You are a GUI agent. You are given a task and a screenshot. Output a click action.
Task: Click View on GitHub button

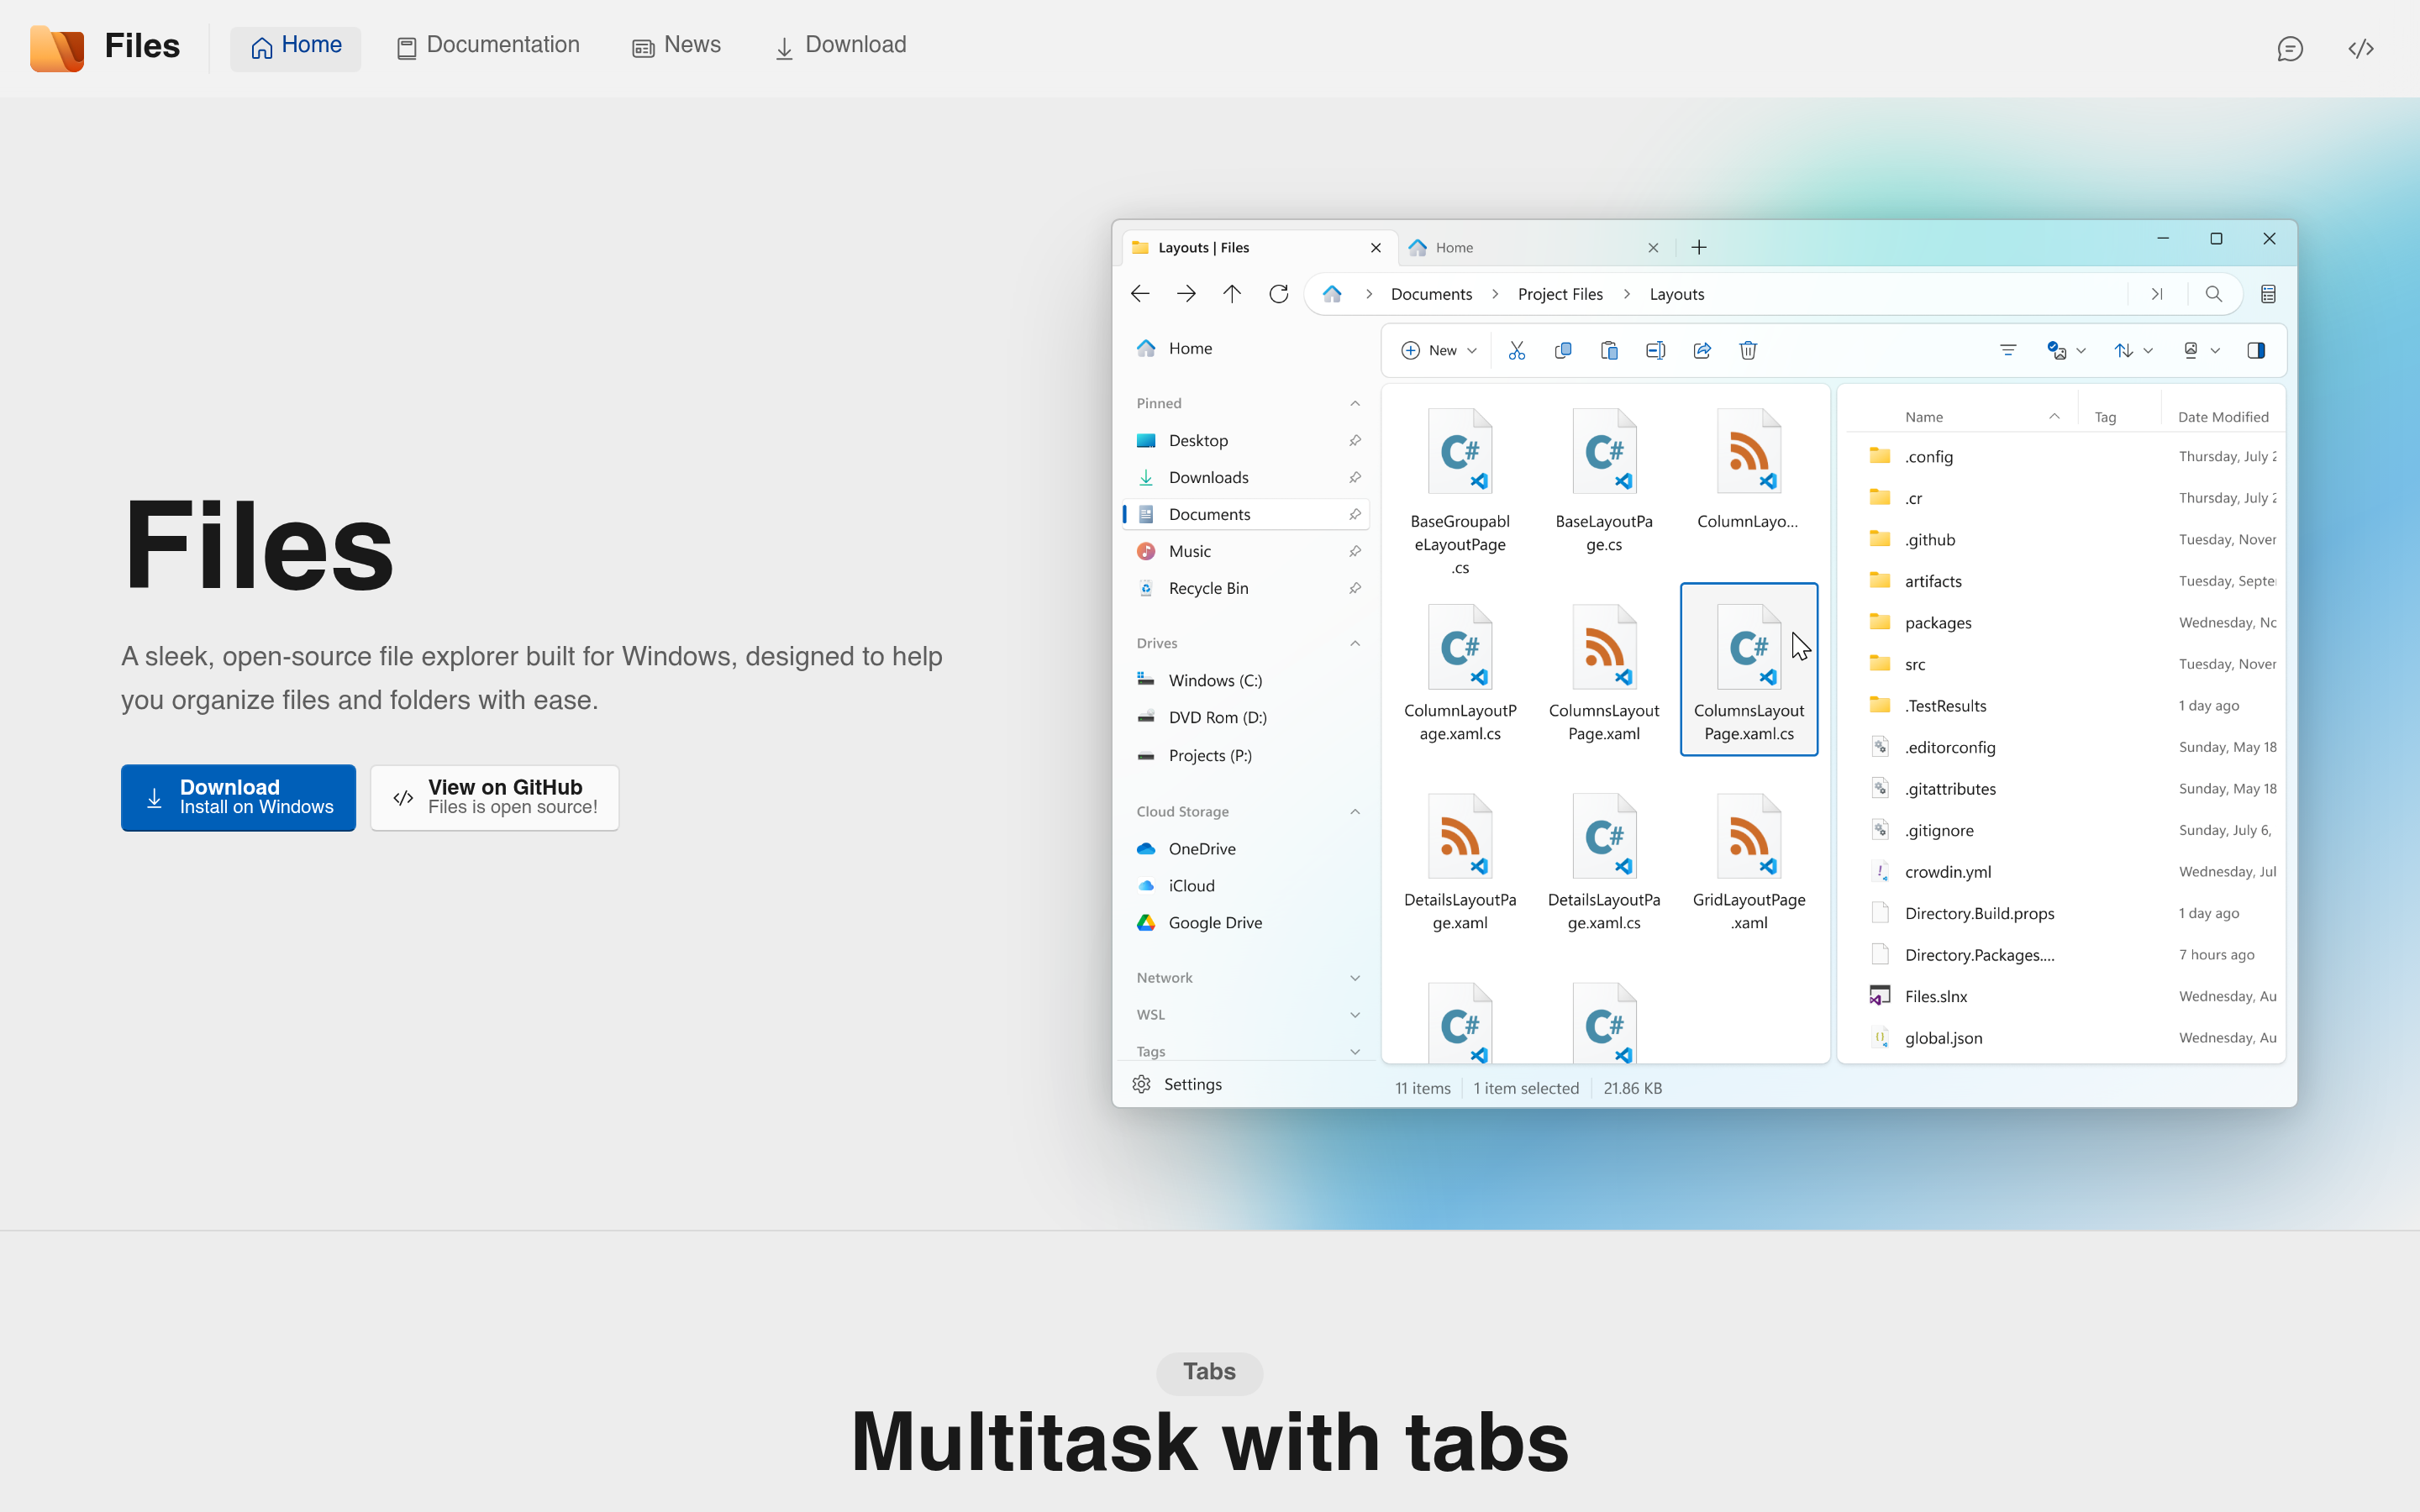click(495, 797)
